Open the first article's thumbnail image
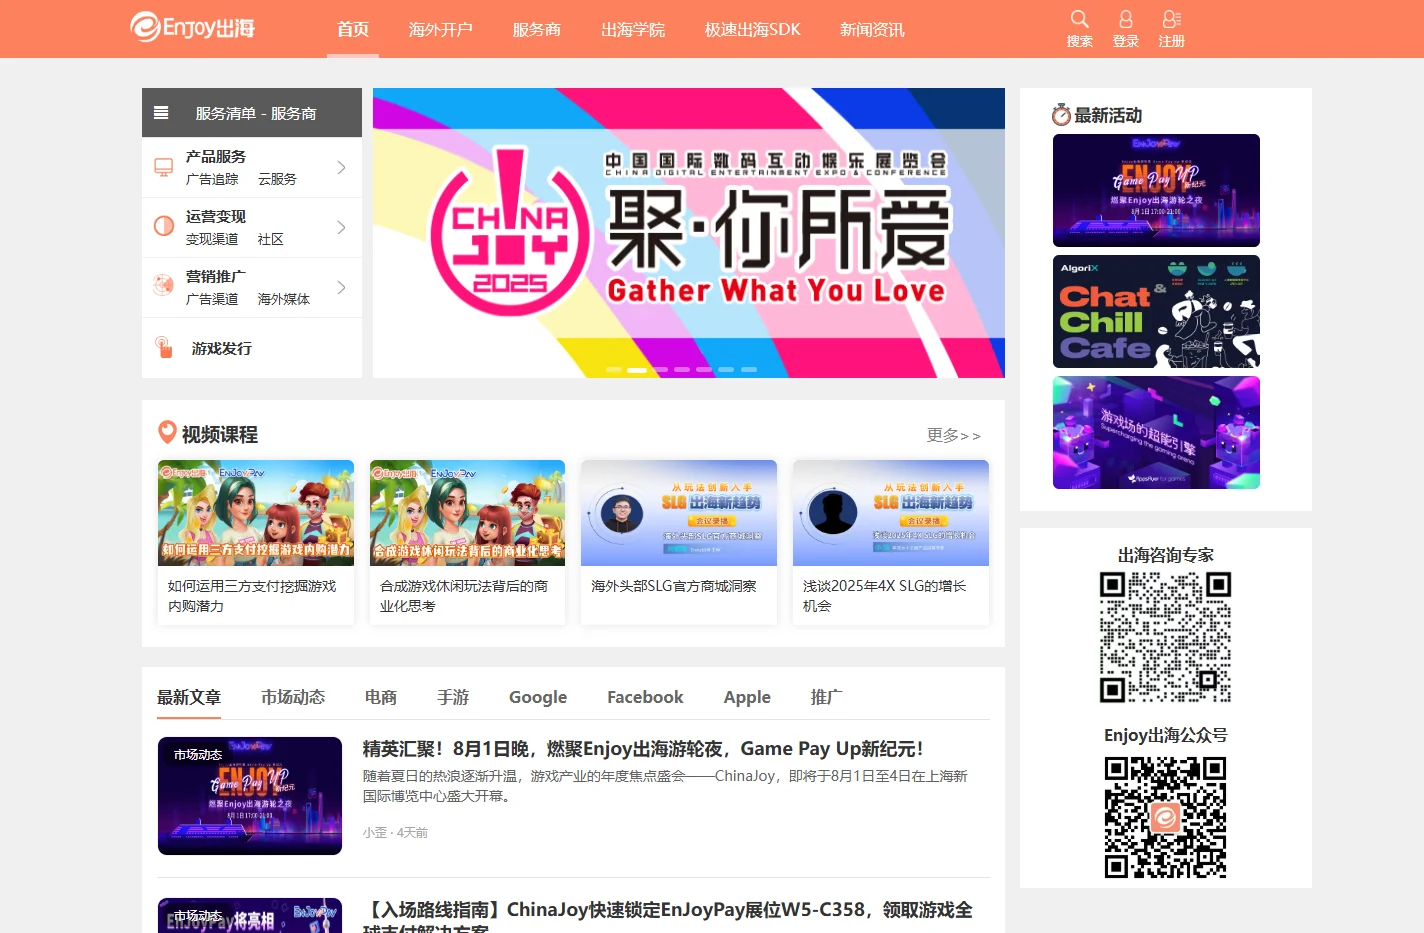Screen dimensions: 1424x933 pos(250,796)
